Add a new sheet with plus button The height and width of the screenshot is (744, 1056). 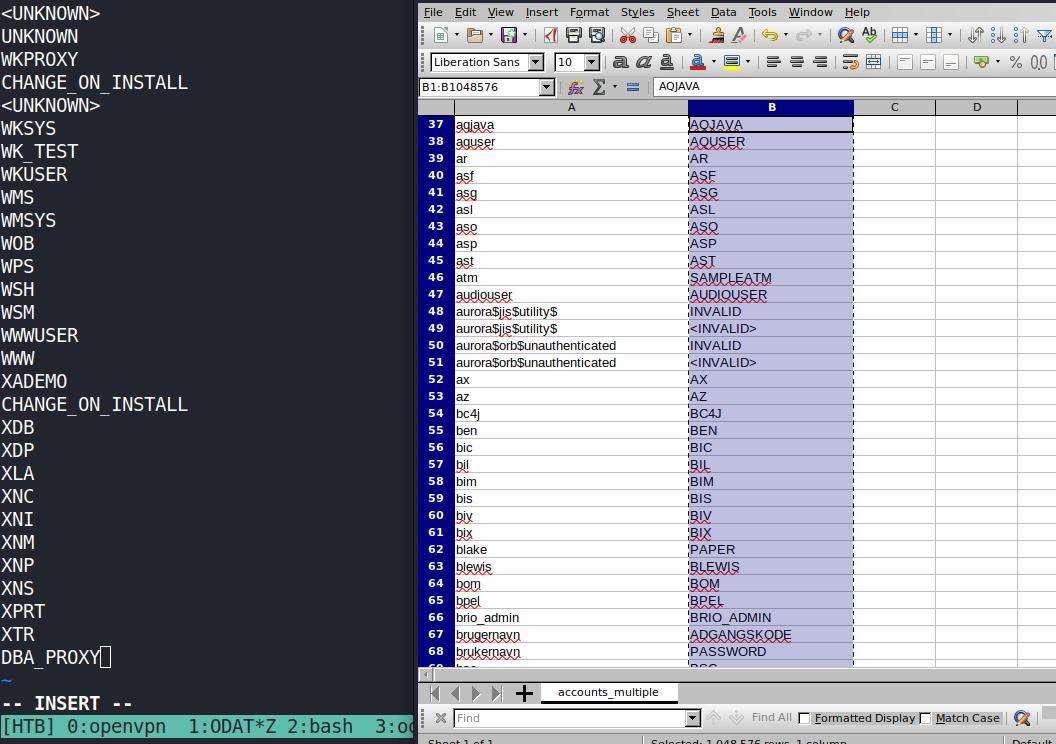(524, 693)
